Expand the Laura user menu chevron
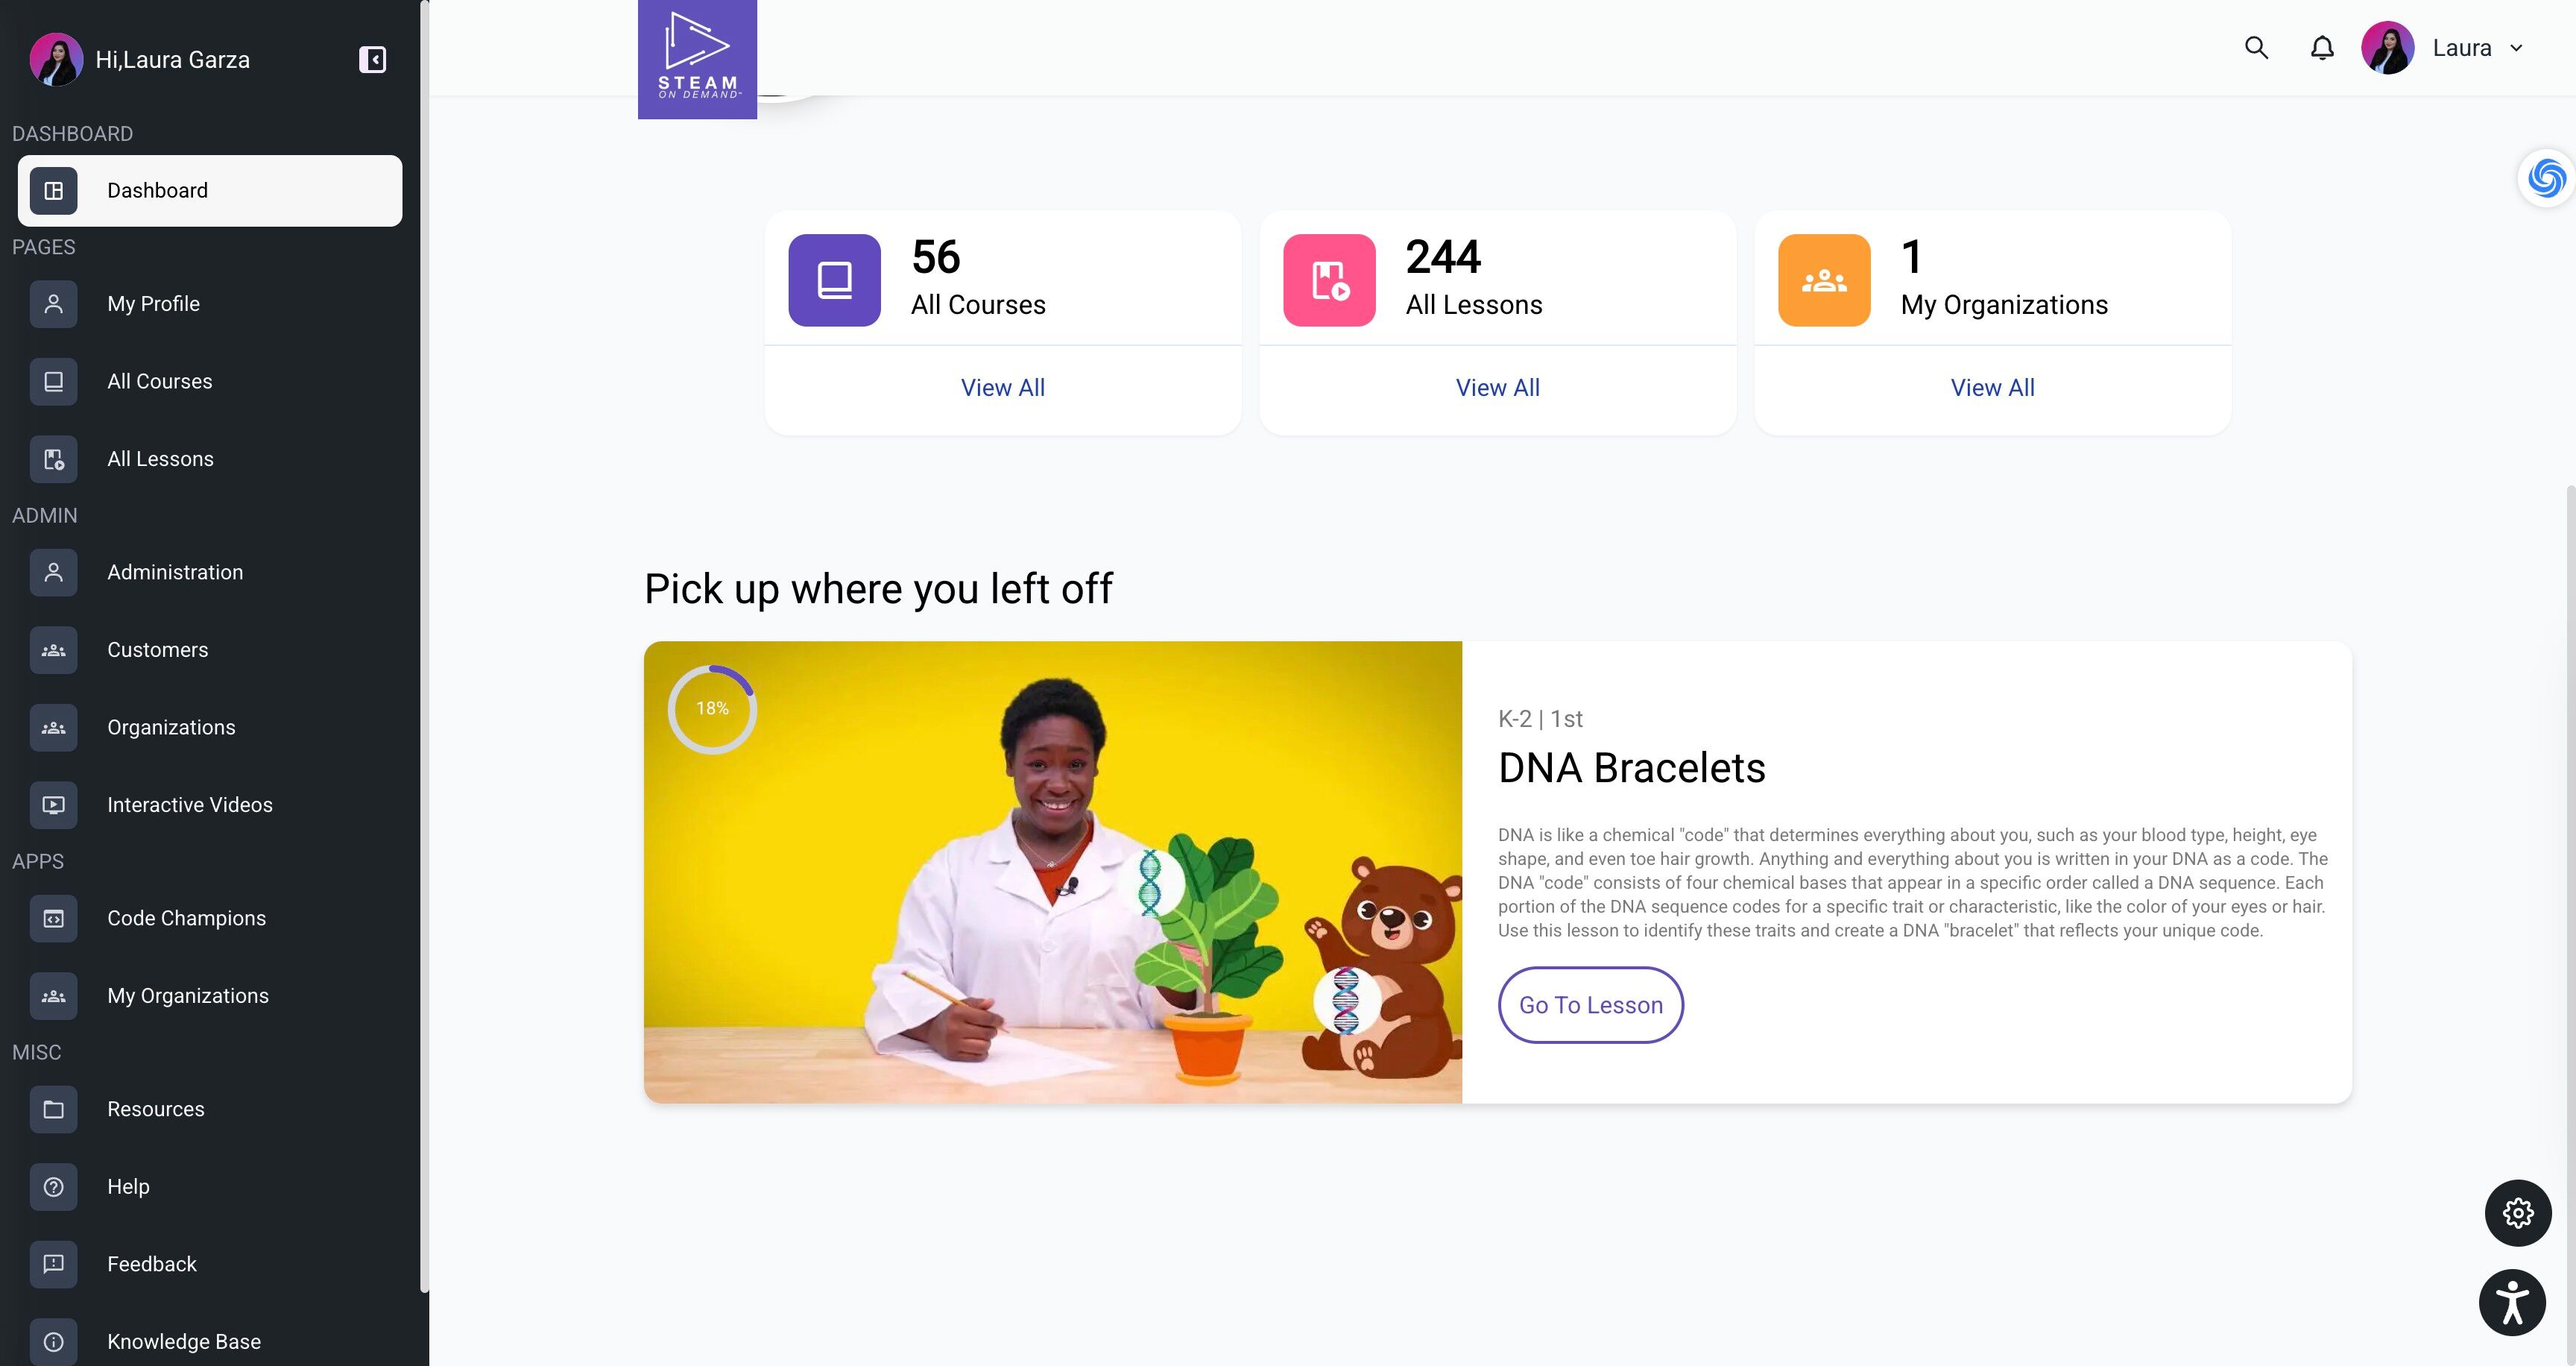Image resolution: width=2576 pixels, height=1366 pixels. [2516, 48]
